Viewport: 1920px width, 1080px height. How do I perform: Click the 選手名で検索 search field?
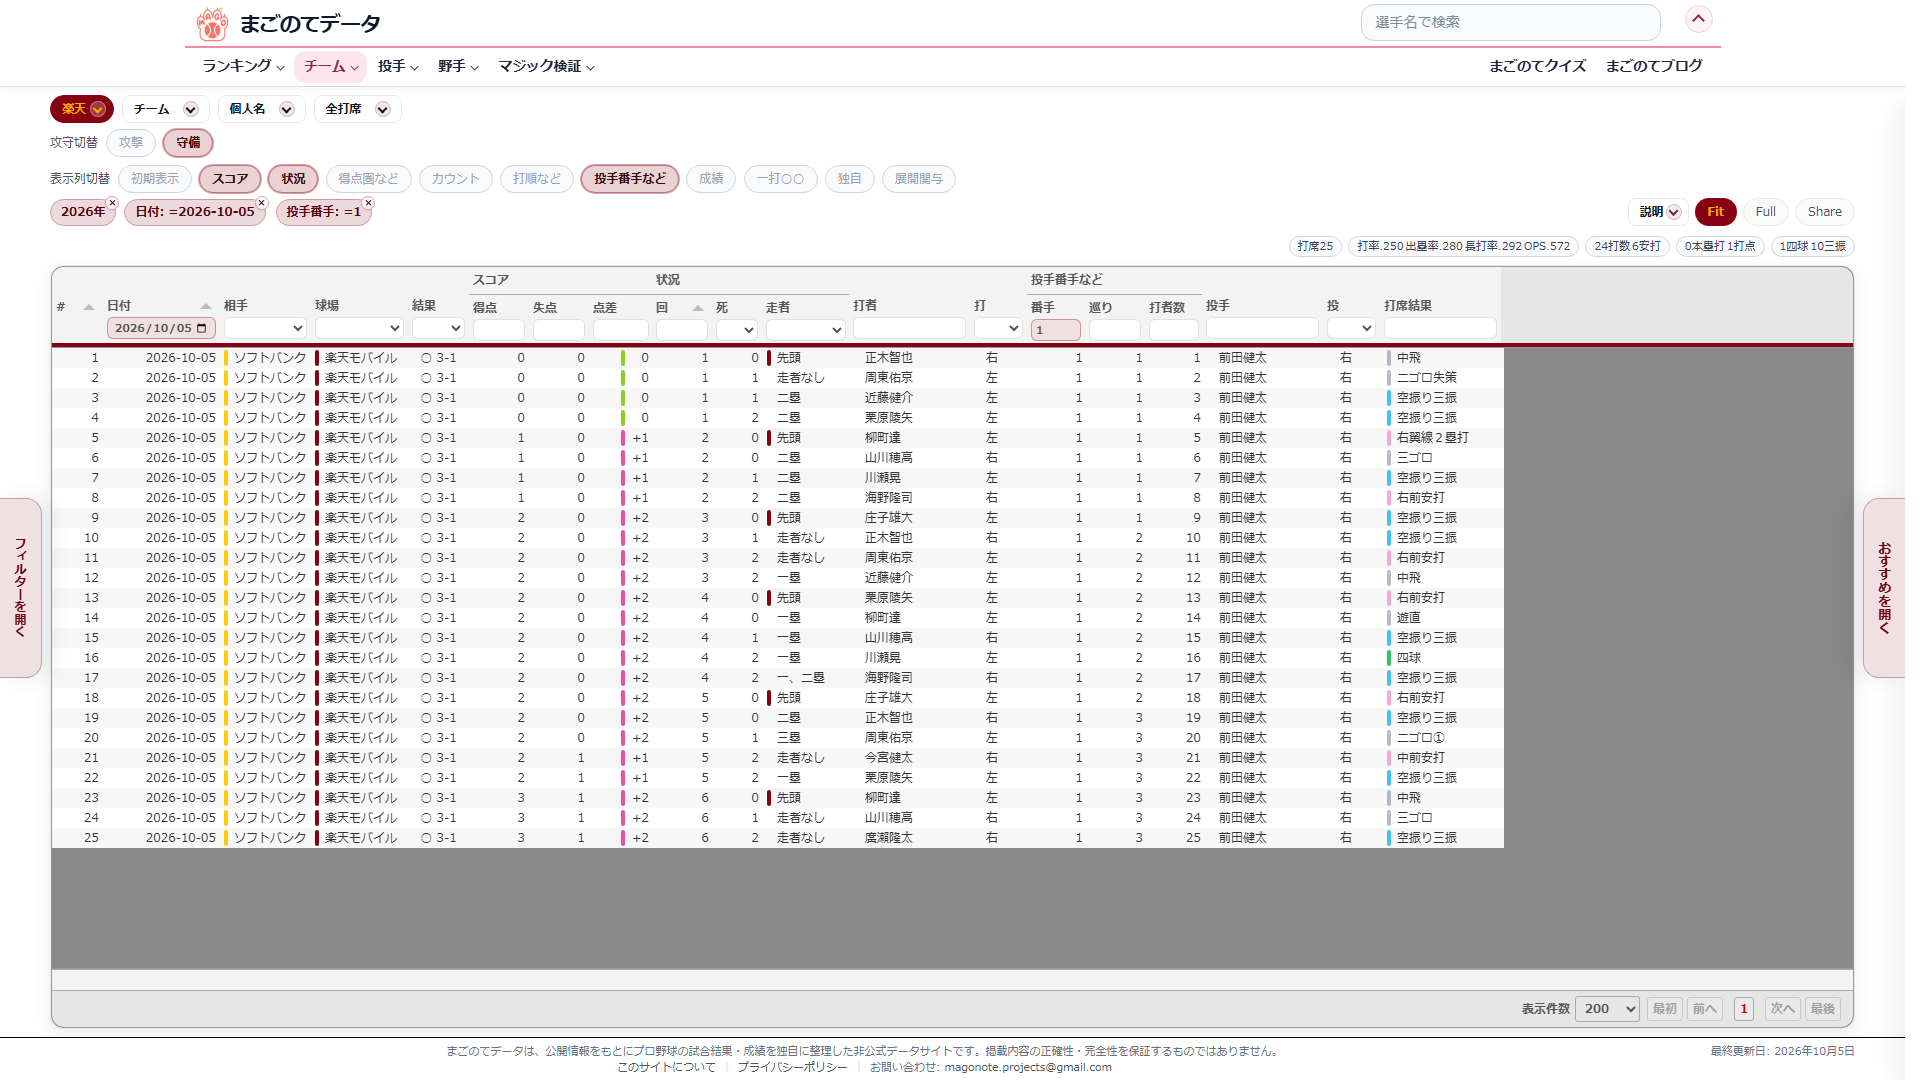click(x=1510, y=22)
